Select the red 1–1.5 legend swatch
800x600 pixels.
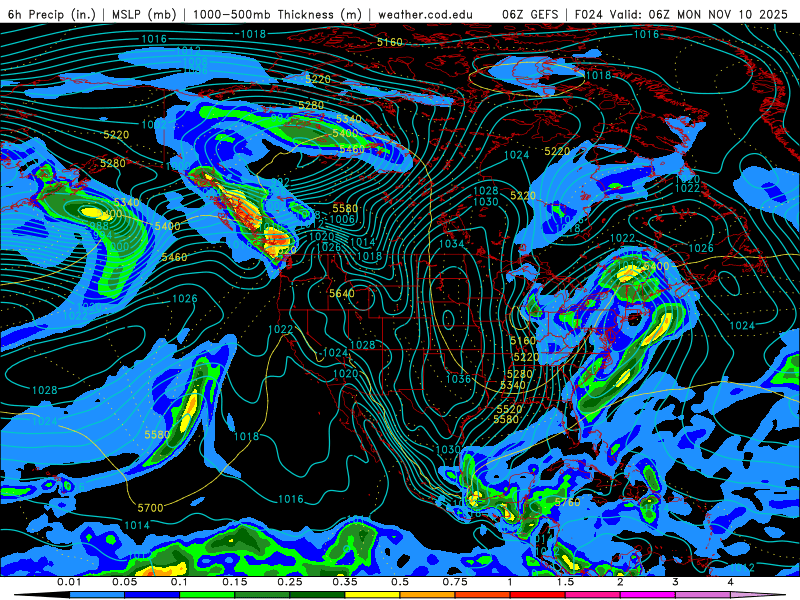pyautogui.click(x=538, y=595)
